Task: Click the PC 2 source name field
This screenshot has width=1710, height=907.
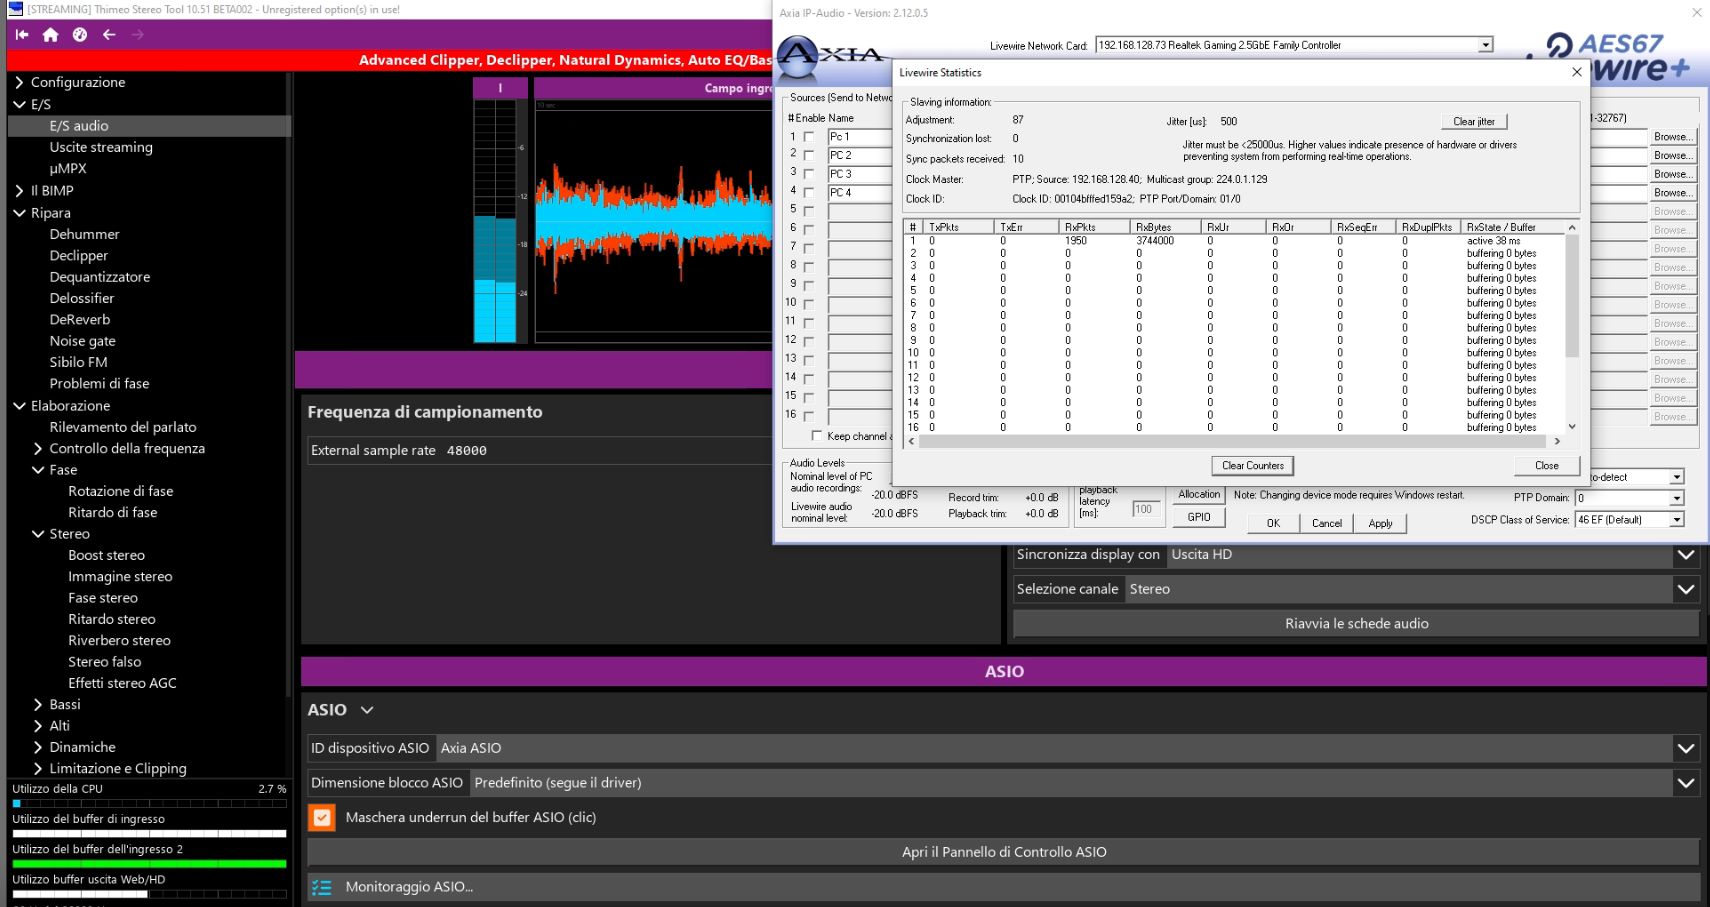Action: tap(859, 155)
